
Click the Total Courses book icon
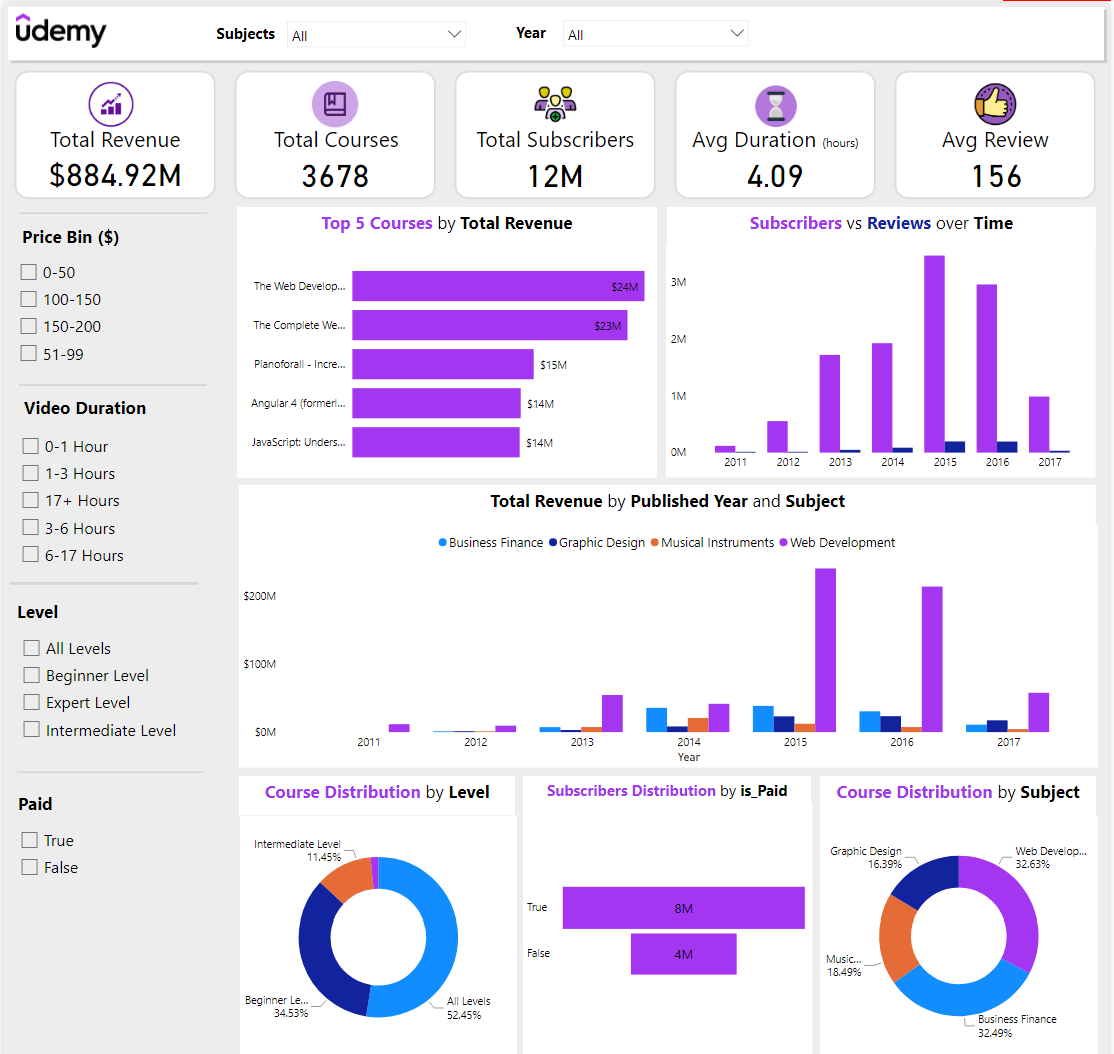334,103
